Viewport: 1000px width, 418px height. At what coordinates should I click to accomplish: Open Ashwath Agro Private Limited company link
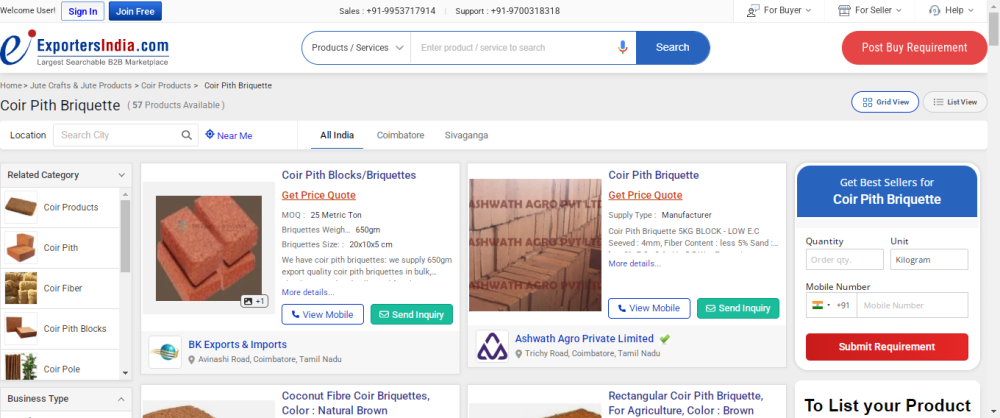584,339
